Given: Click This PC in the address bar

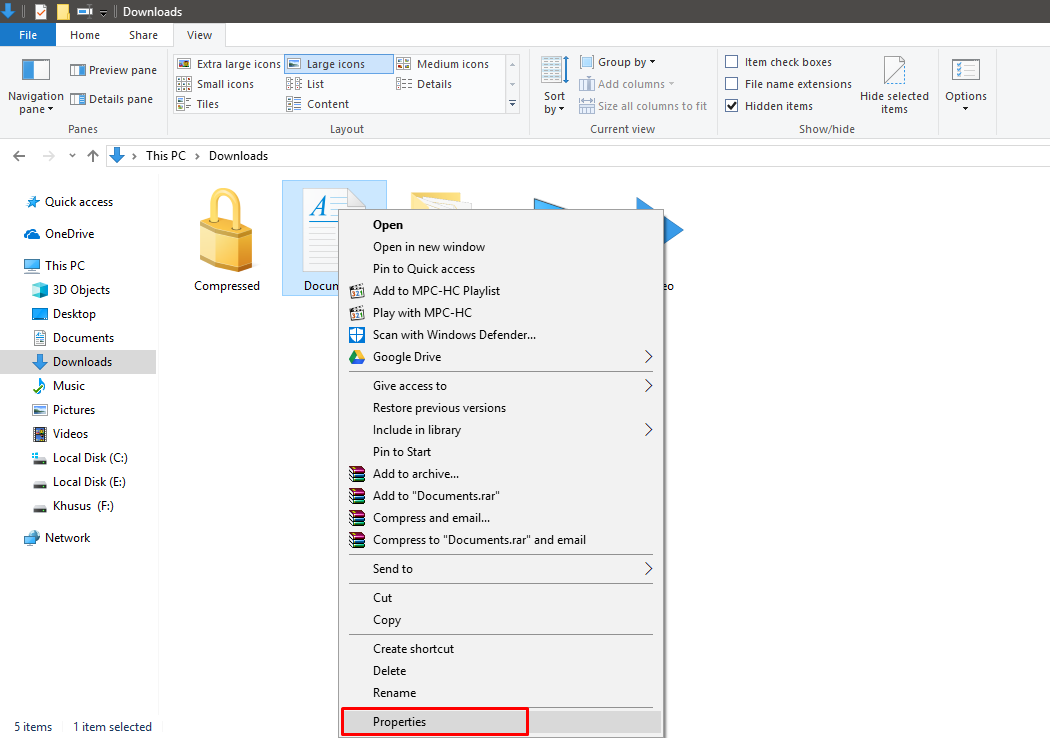Looking at the screenshot, I should click(165, 155).
